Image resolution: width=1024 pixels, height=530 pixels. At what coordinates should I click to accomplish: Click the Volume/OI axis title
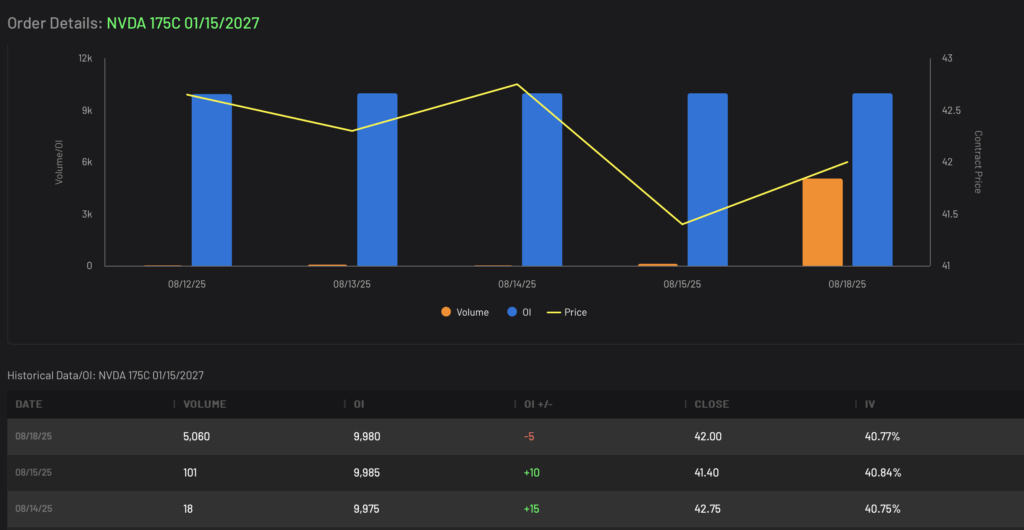click(x=59, y=162)
